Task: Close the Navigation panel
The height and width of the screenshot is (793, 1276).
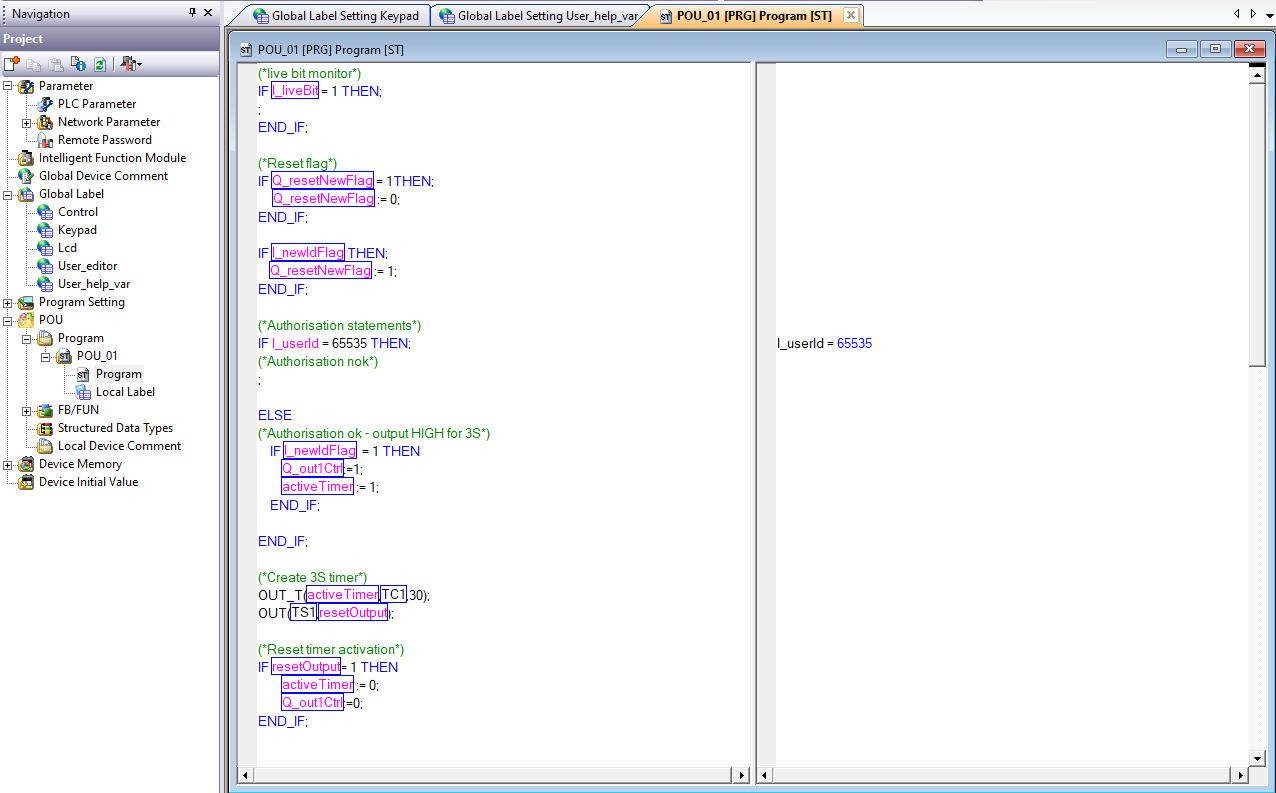Action: click(x=208, y=13)
